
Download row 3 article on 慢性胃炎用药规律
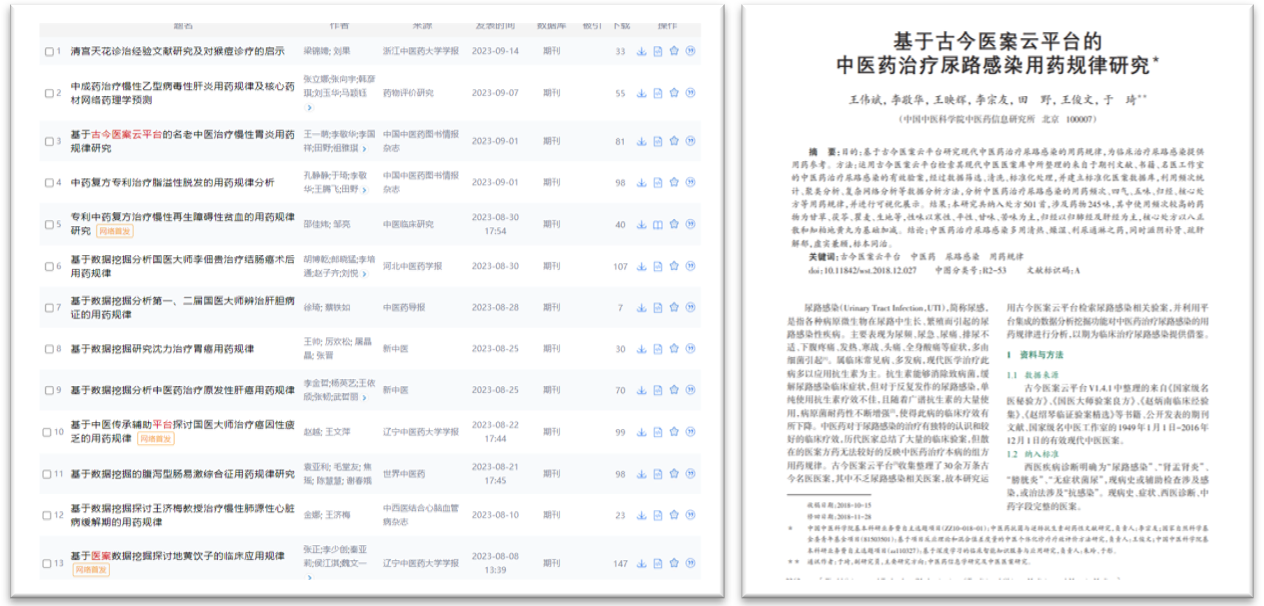(641, 140)
